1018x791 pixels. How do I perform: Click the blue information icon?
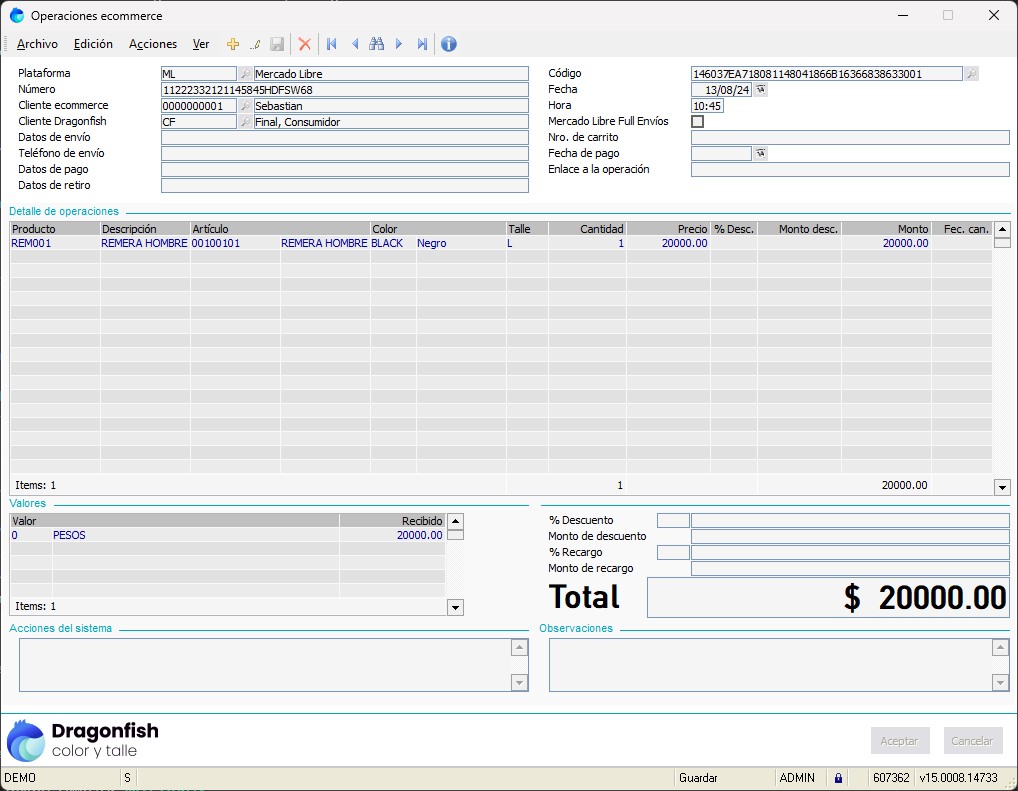pos(449,44)
